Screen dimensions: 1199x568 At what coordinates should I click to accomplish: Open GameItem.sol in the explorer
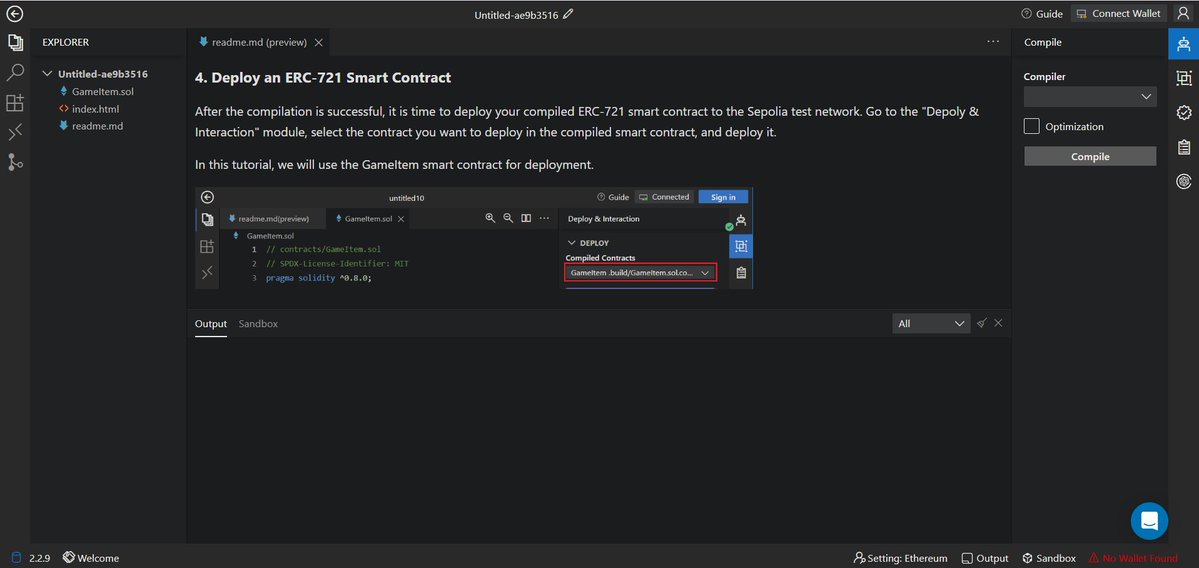[102, 92]
